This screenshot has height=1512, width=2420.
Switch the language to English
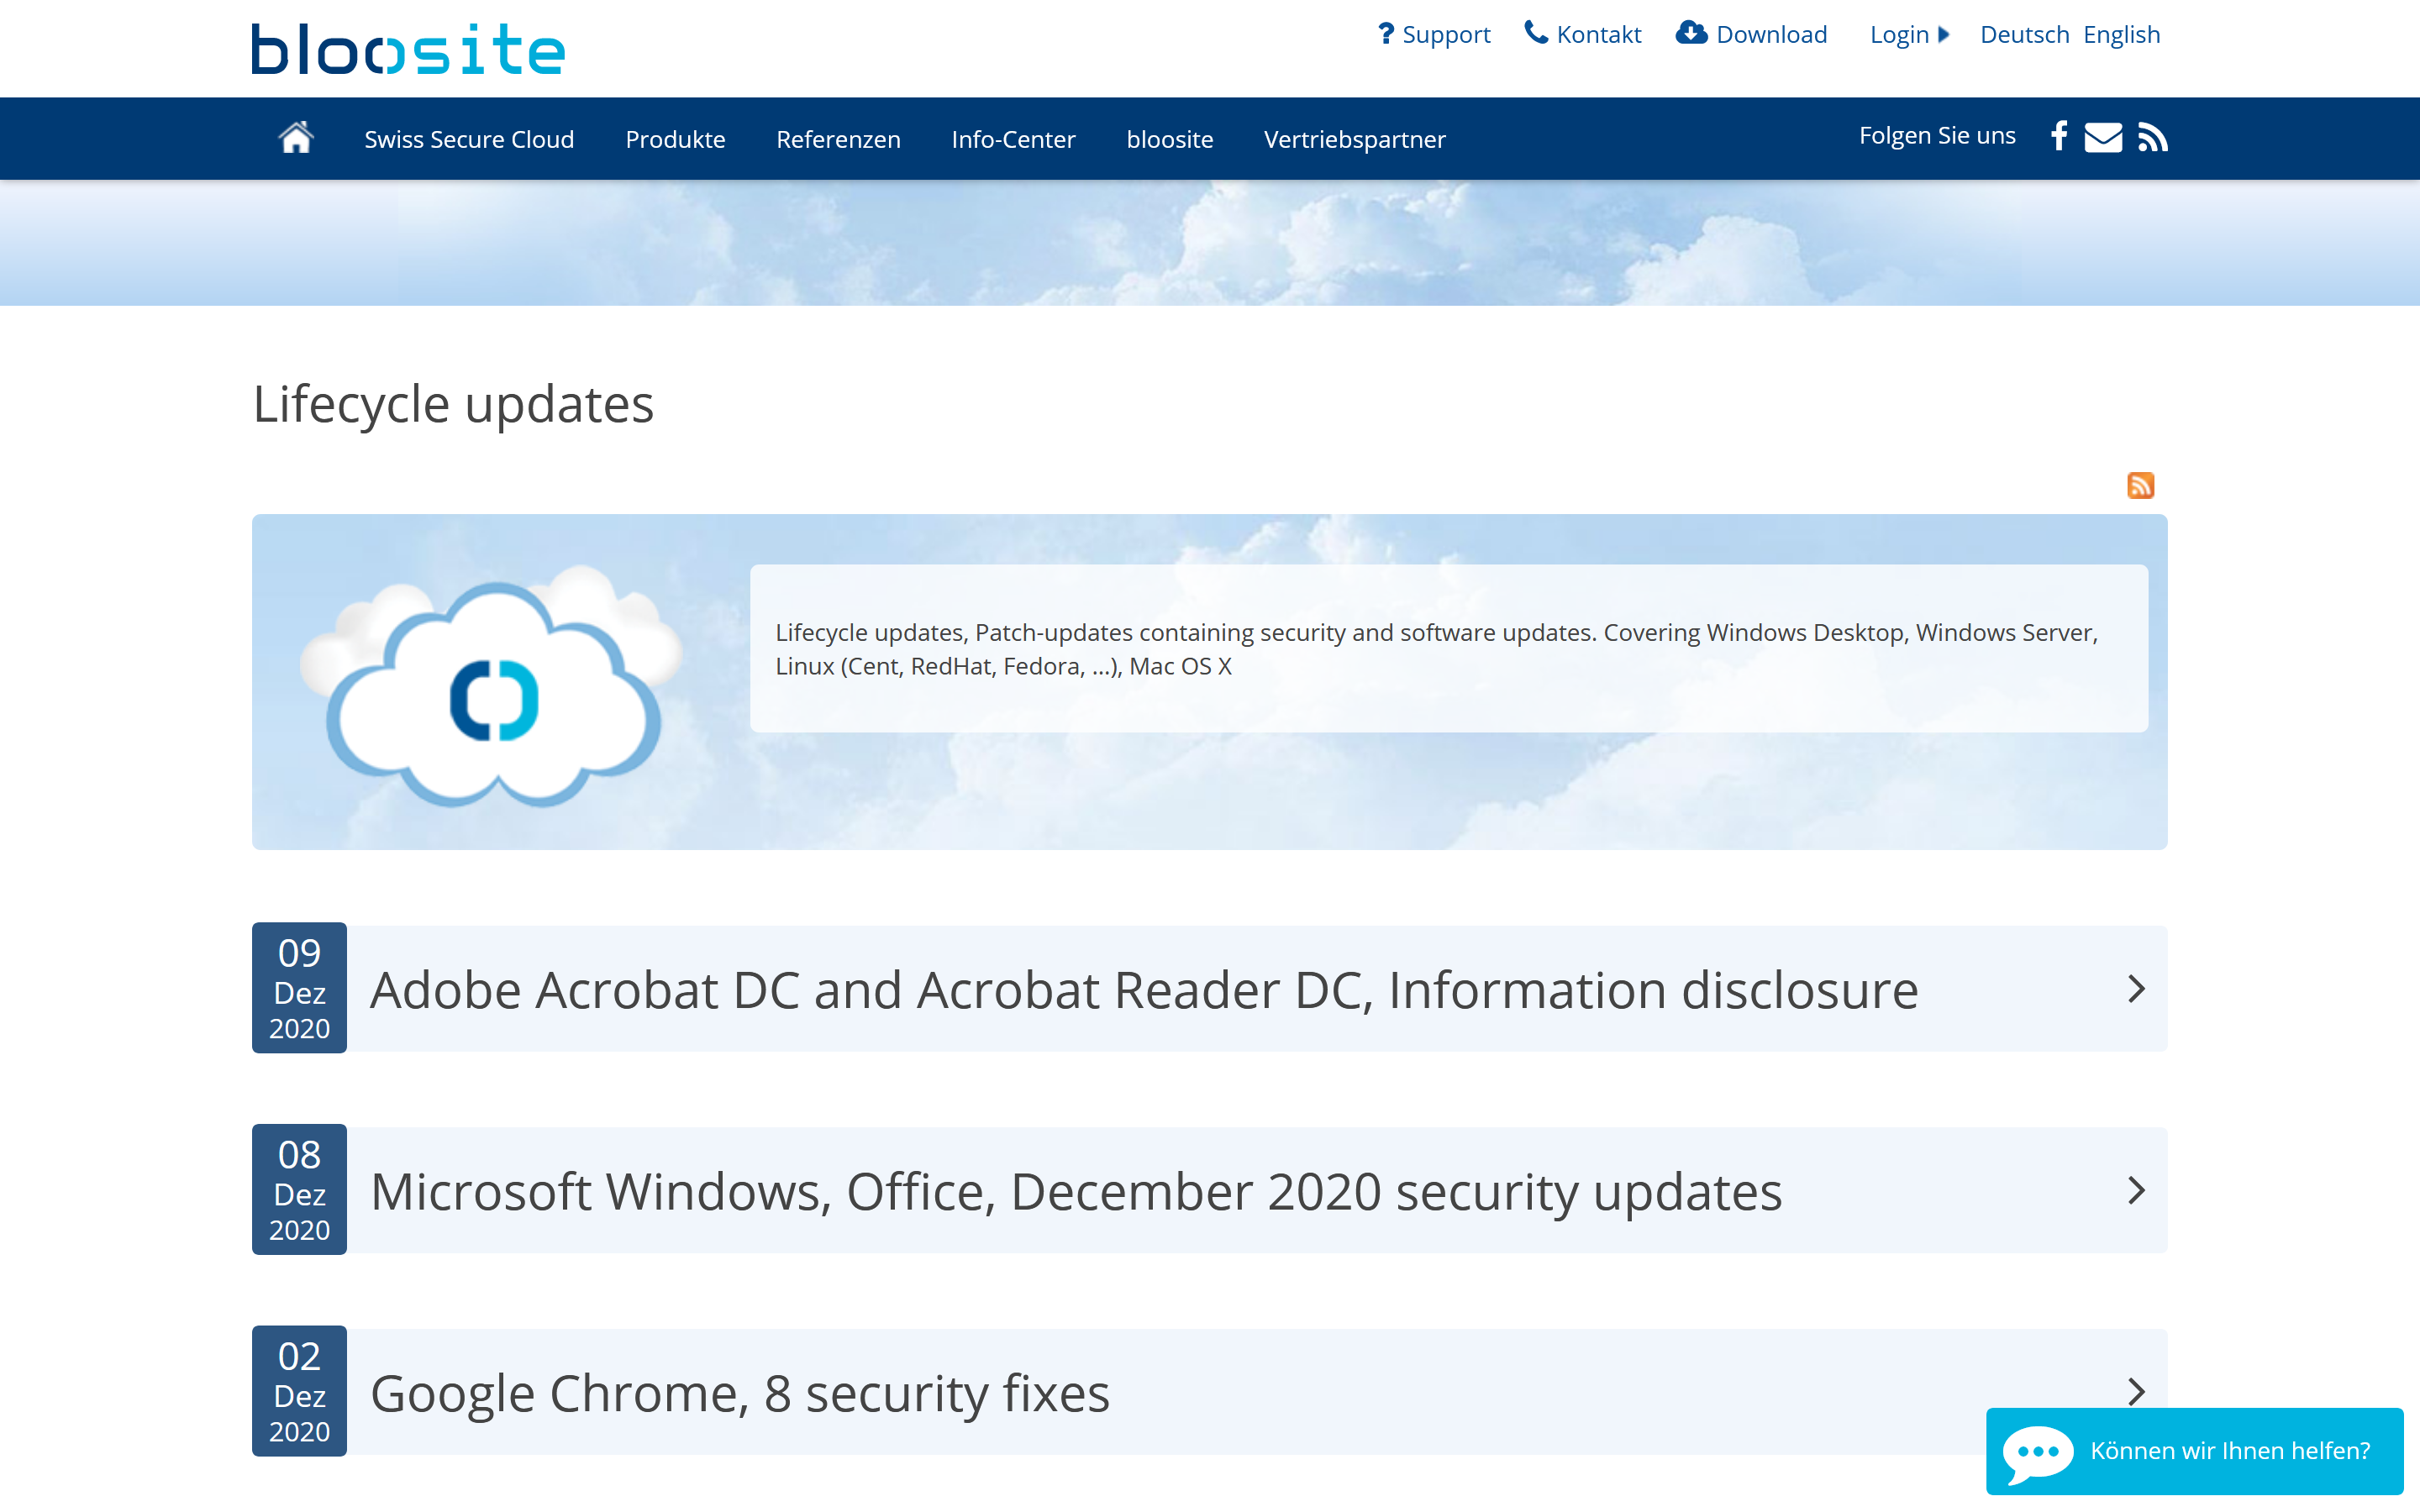coord(2121,35)
